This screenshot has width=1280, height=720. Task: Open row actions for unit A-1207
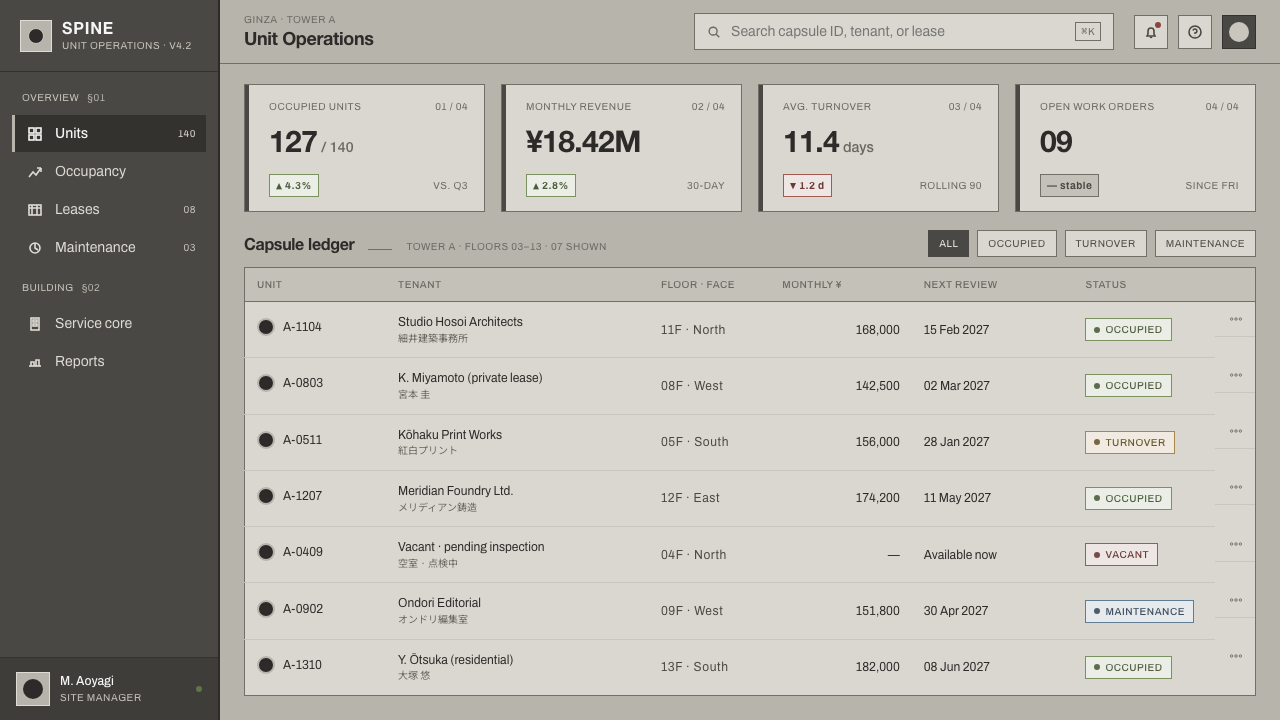1236,487
